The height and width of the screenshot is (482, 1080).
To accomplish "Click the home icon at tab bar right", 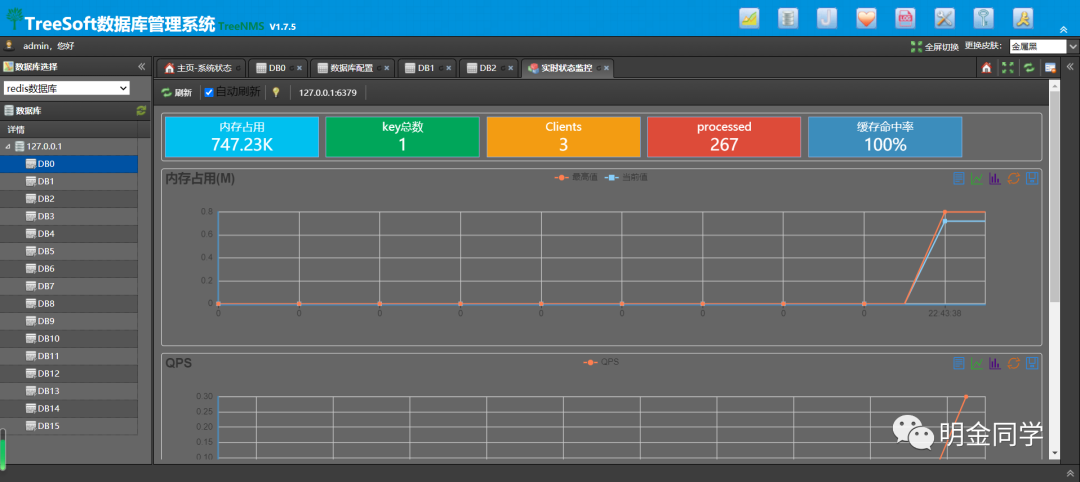I will 986,68.
